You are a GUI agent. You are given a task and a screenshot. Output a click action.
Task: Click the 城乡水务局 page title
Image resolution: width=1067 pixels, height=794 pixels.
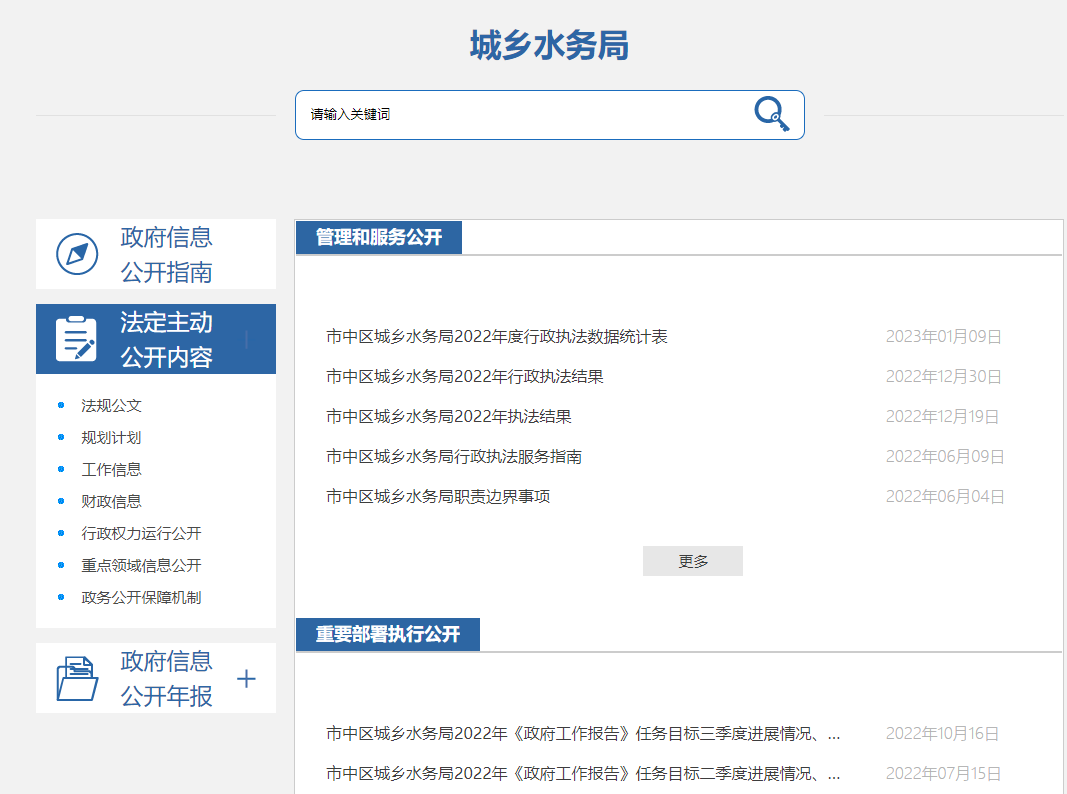(549, 46)
